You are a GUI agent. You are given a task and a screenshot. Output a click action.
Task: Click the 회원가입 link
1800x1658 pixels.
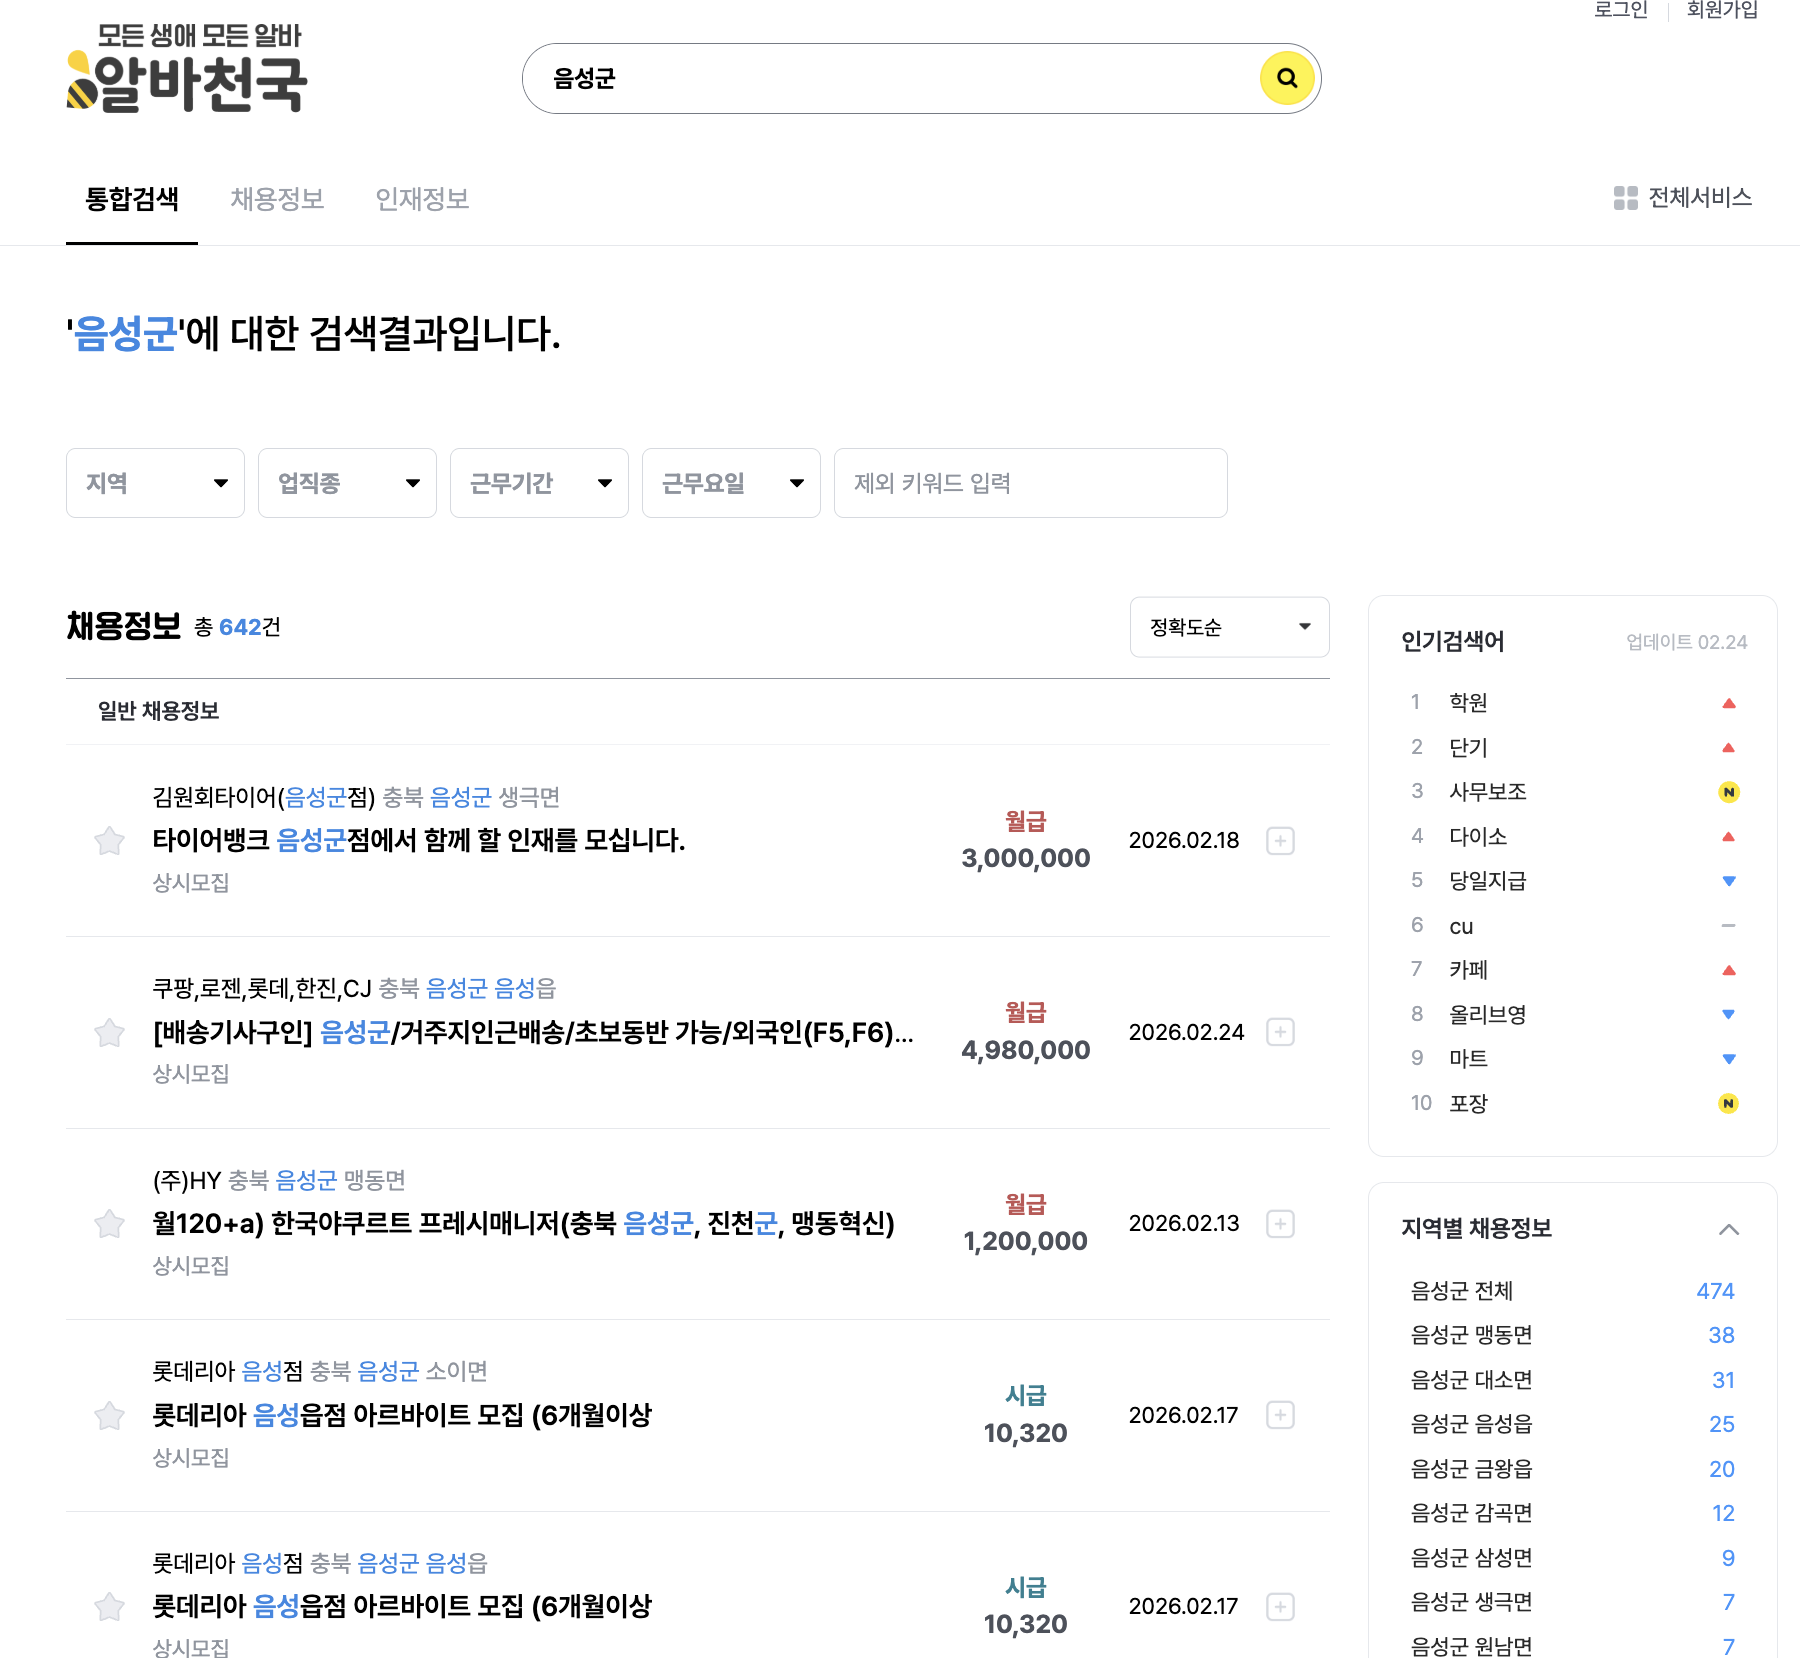click(1721, 10)
